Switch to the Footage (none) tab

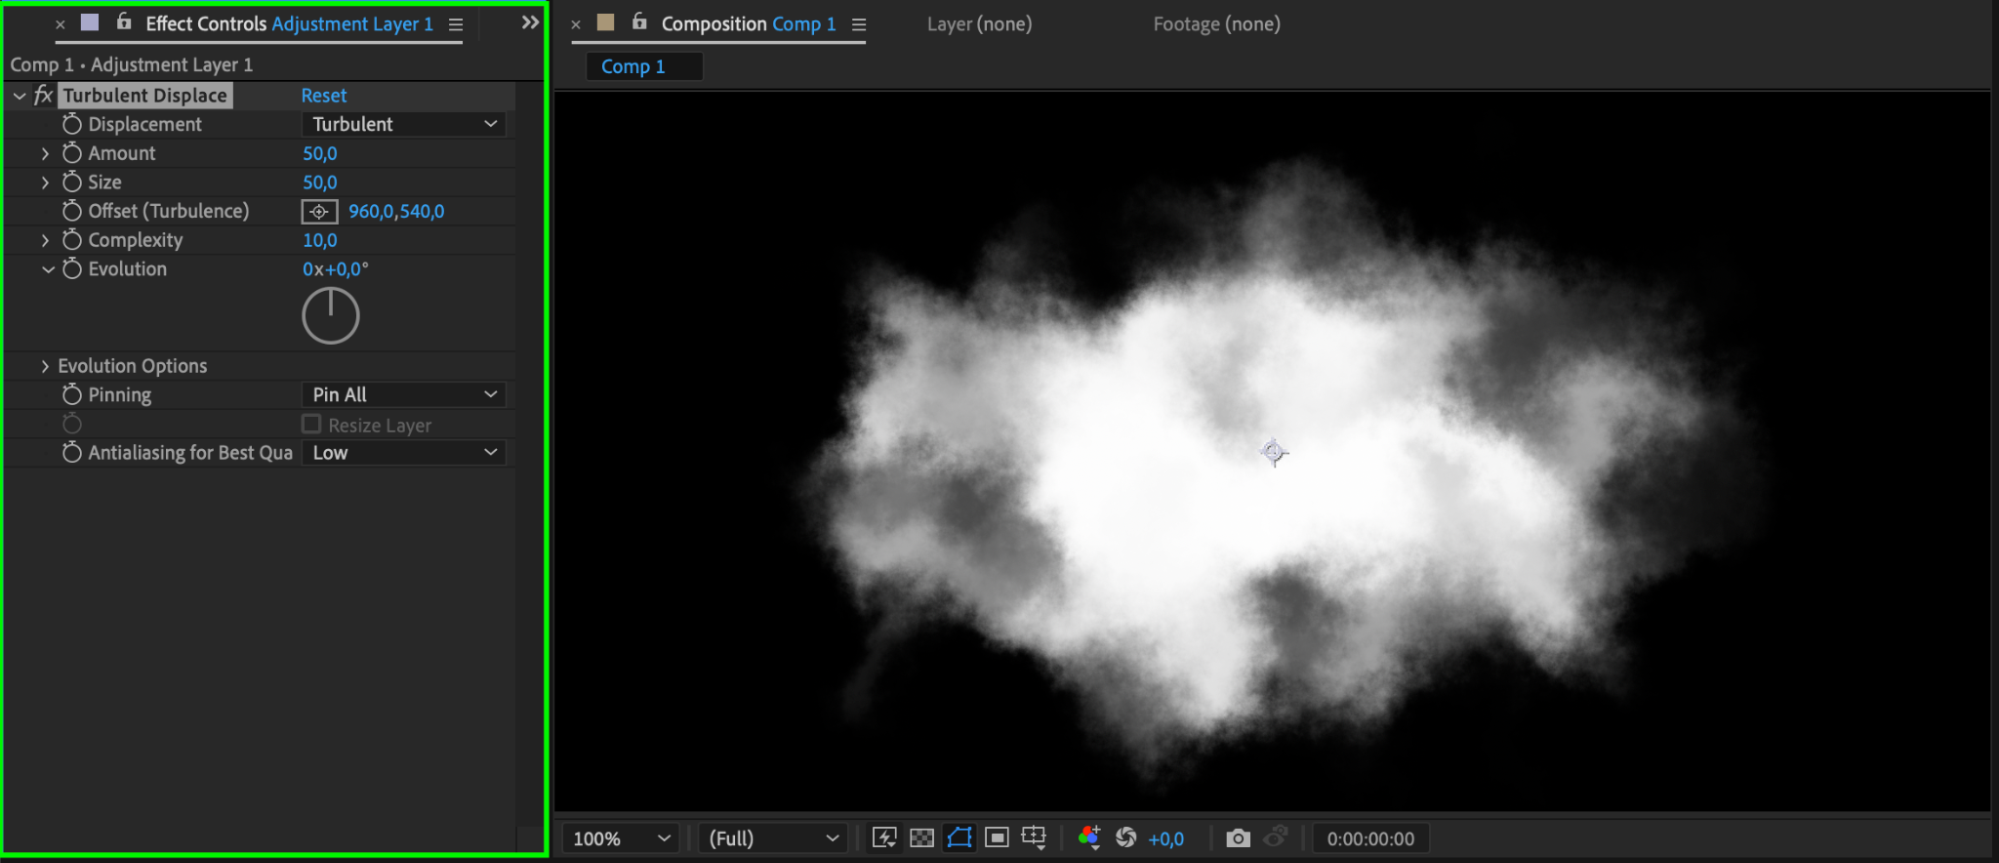click(1216, 24)
